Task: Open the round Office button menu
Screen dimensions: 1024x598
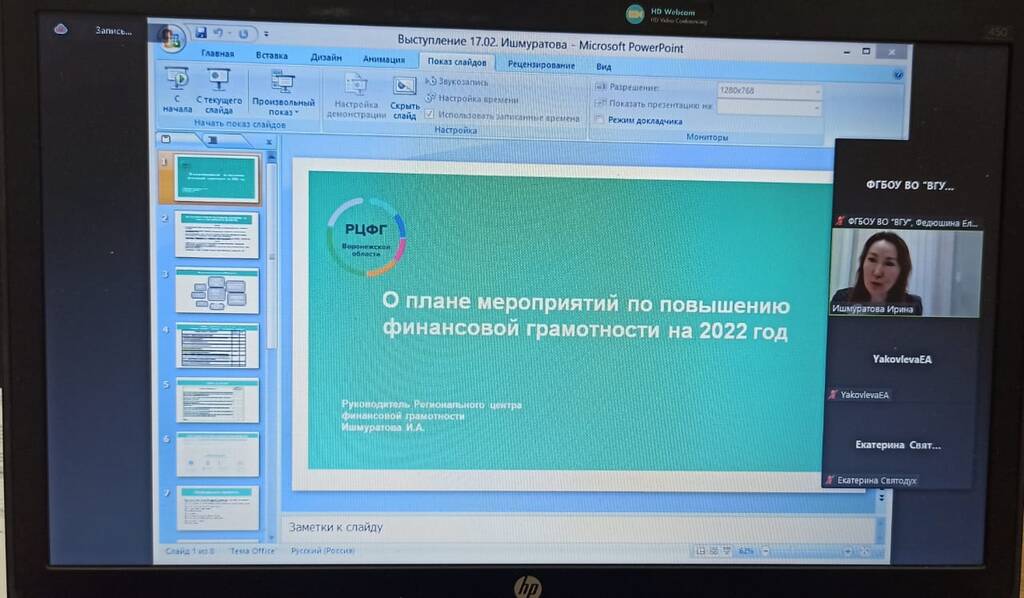Action: pos(171,38)
